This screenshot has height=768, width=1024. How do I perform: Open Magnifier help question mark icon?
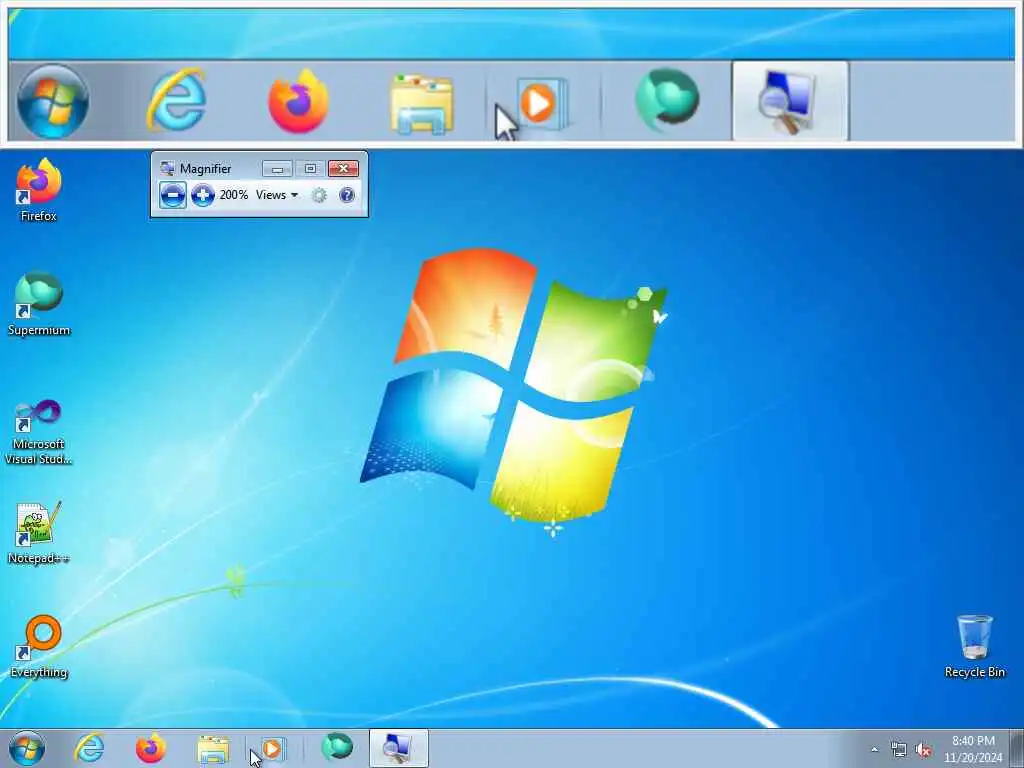point(347,195)
